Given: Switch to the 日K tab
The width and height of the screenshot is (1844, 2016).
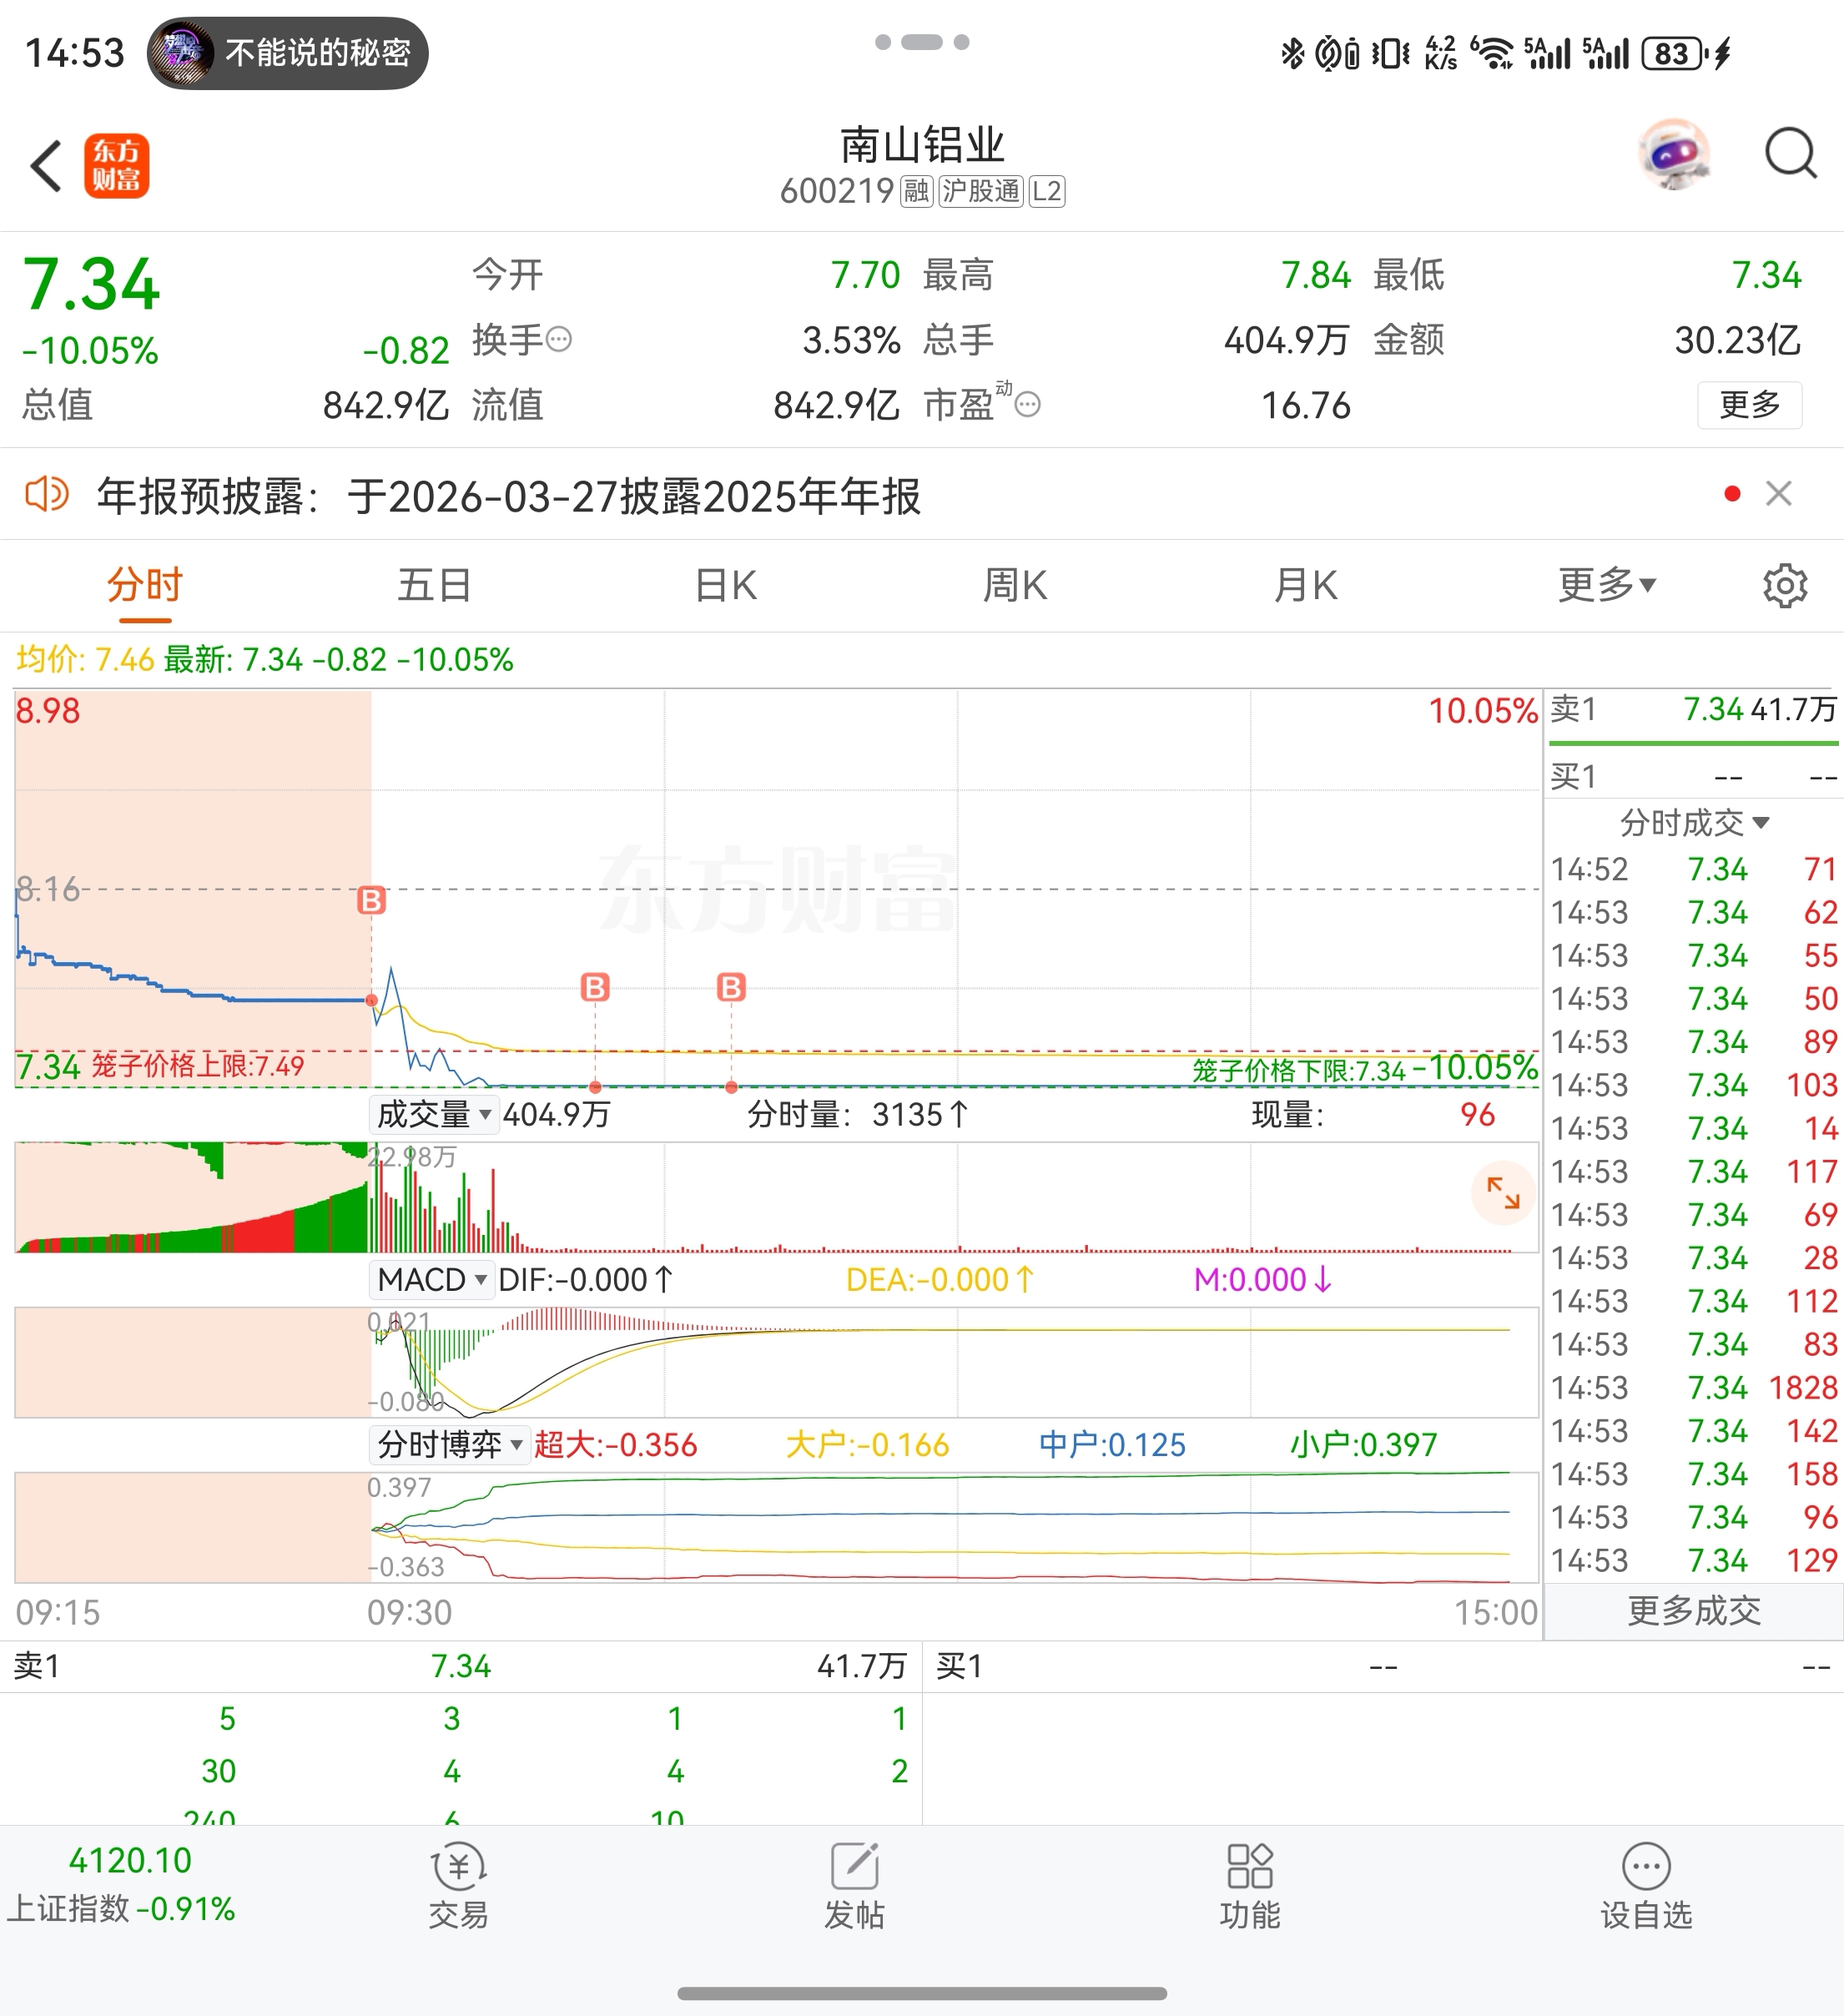Looking at the screenshot, I should 726,585.
